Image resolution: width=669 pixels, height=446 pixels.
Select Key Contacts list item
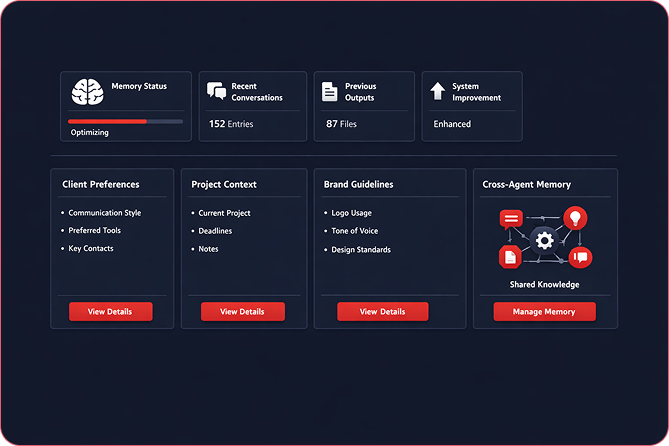(91, 249)
